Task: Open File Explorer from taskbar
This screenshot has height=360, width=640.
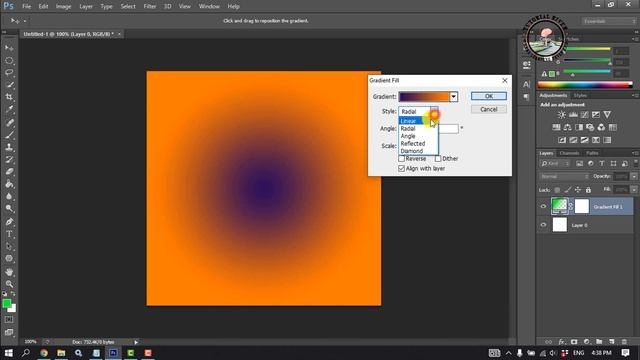Action: click(x=61, y=353)
